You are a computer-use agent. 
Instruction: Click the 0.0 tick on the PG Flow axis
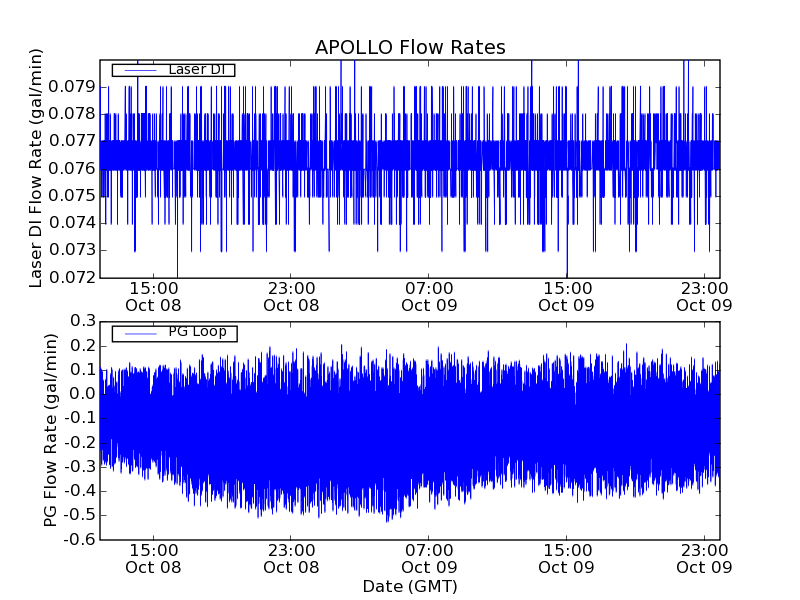(83, 394)
